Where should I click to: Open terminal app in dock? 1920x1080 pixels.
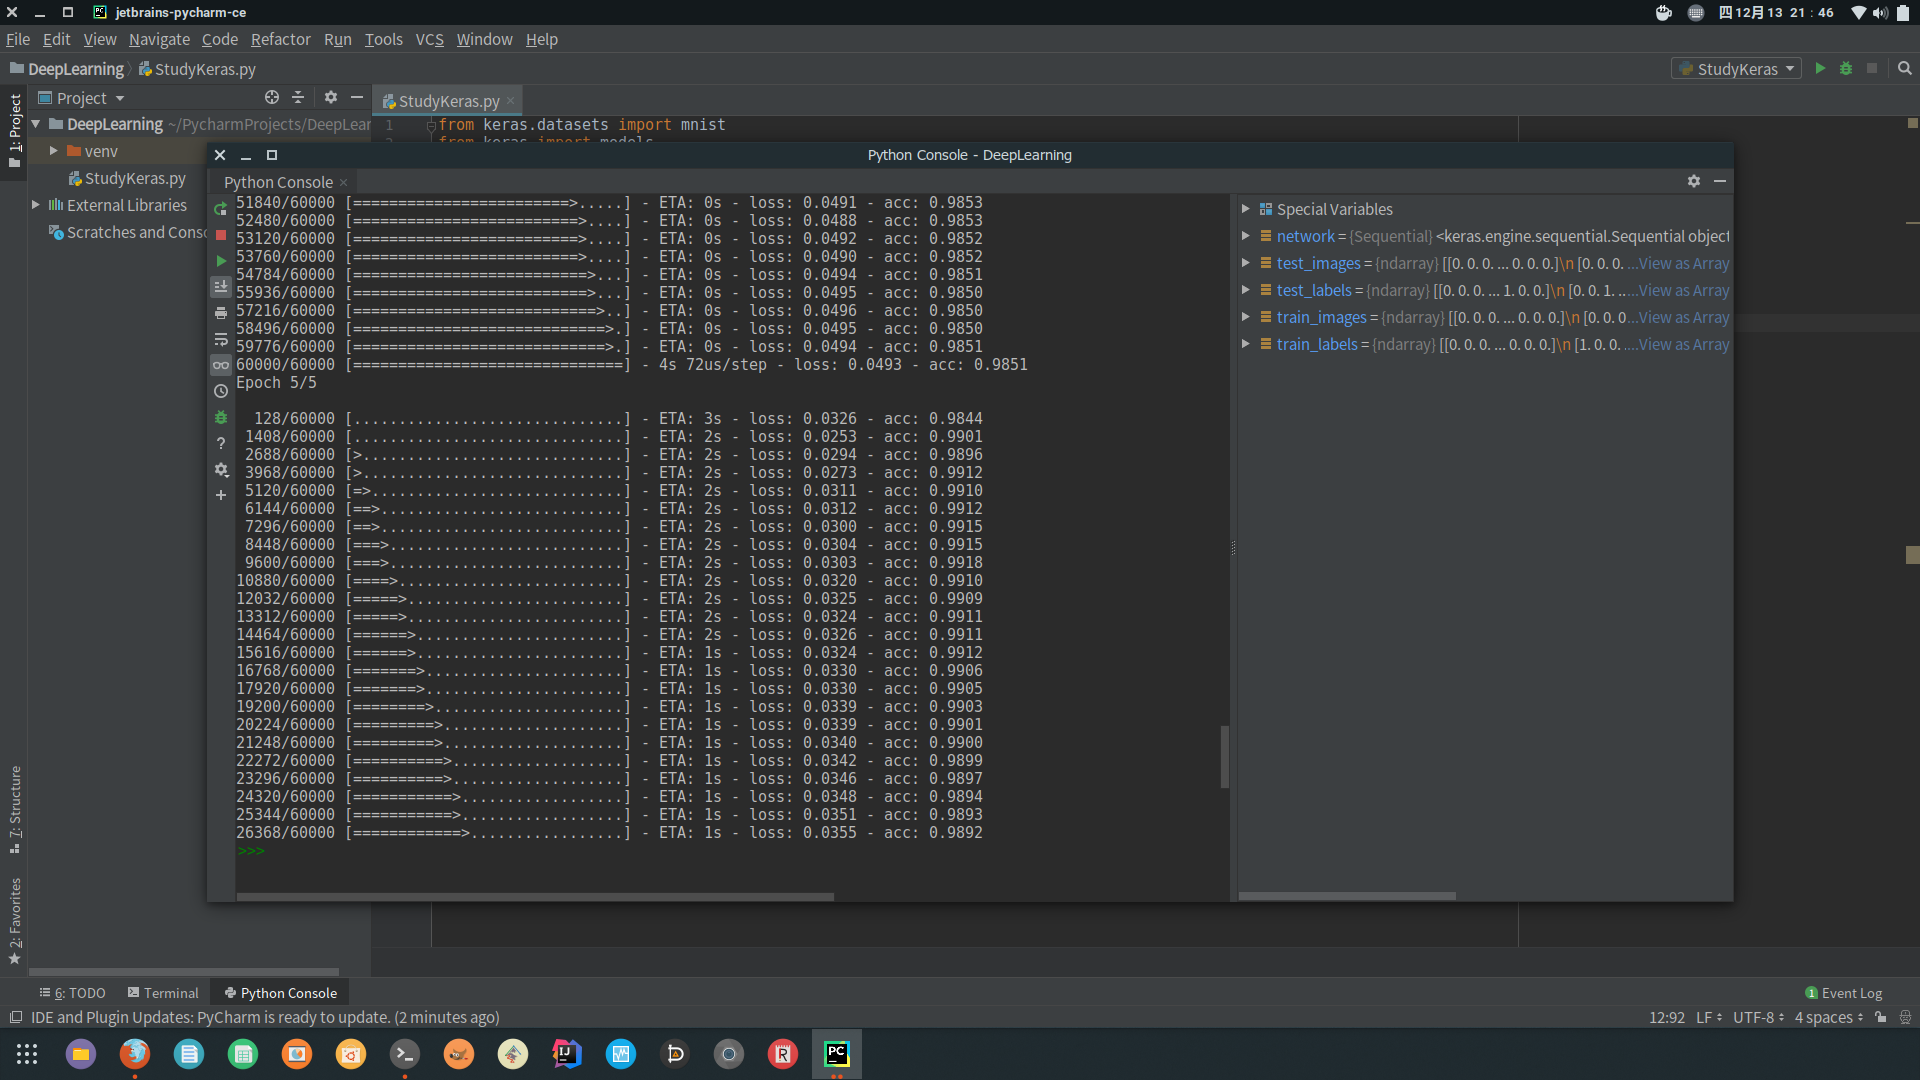405,1054
